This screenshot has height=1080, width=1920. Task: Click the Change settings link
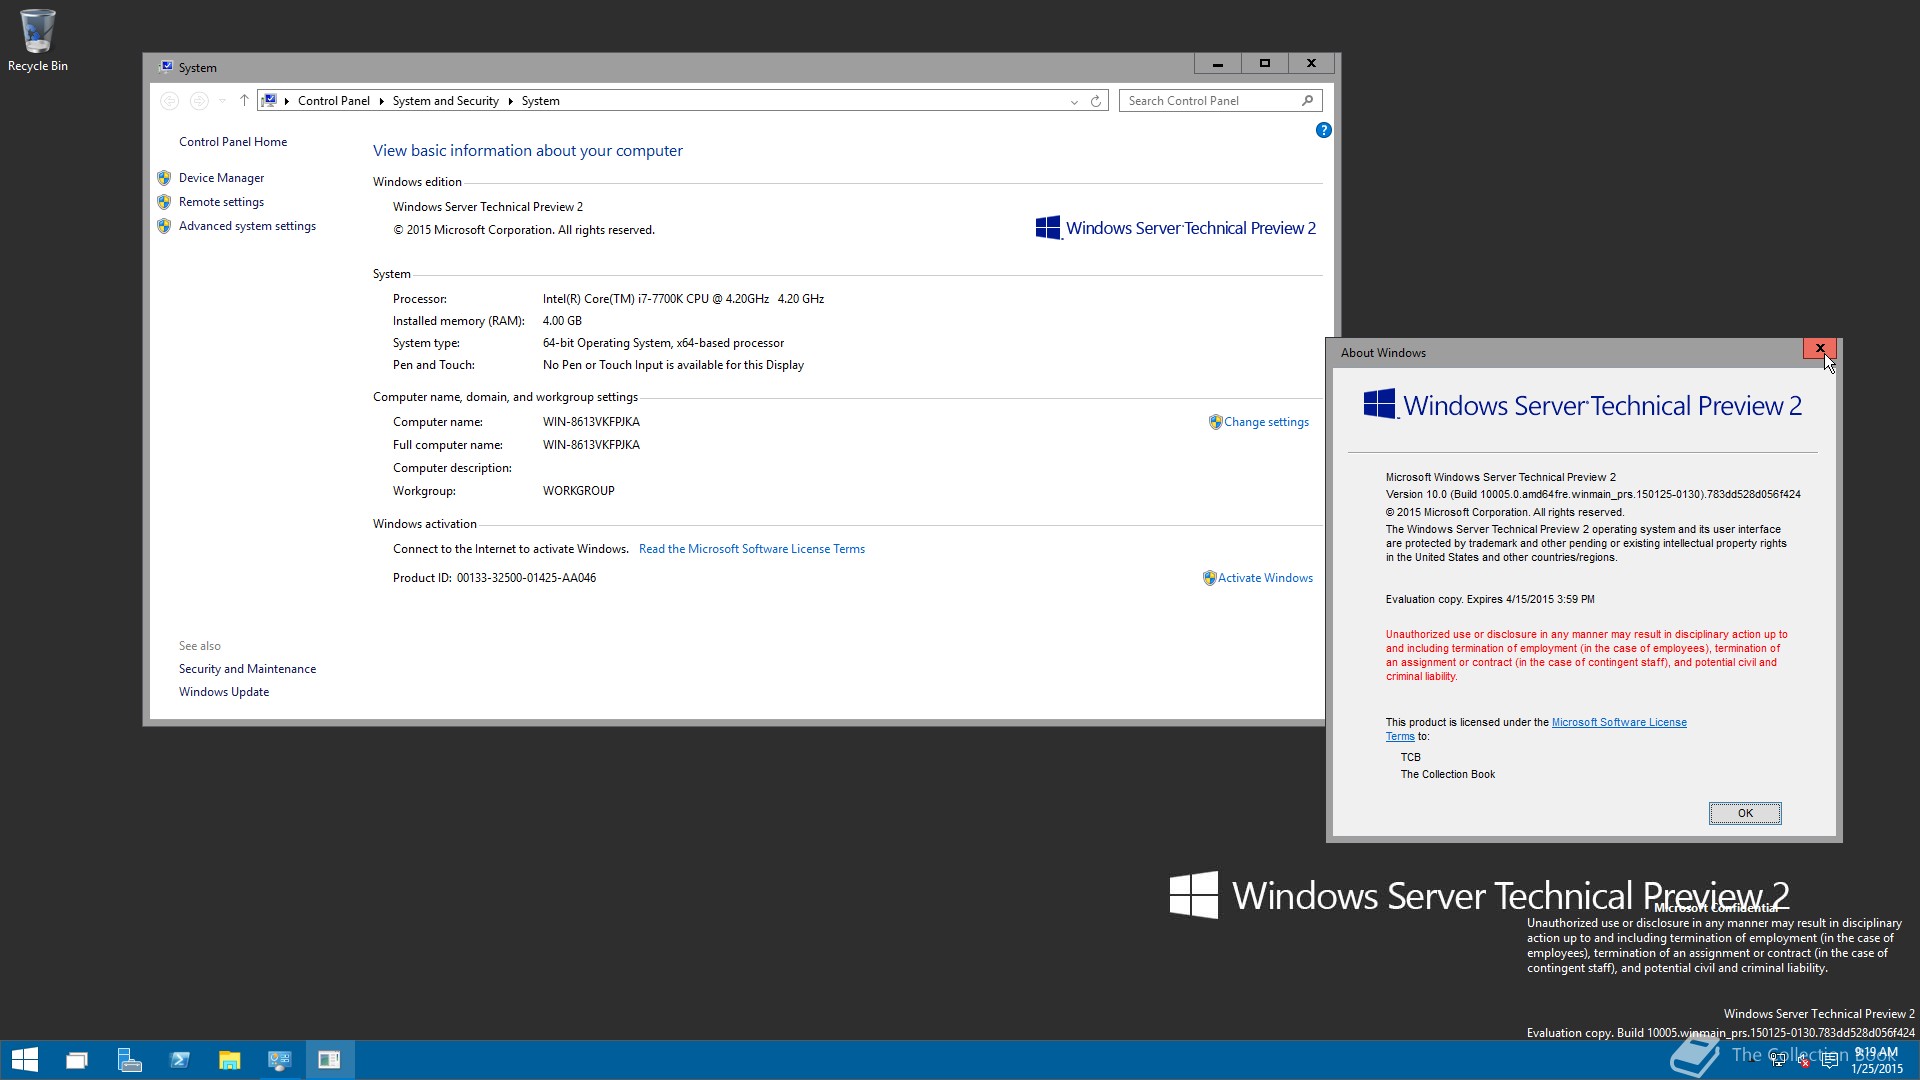[1266, 422]
